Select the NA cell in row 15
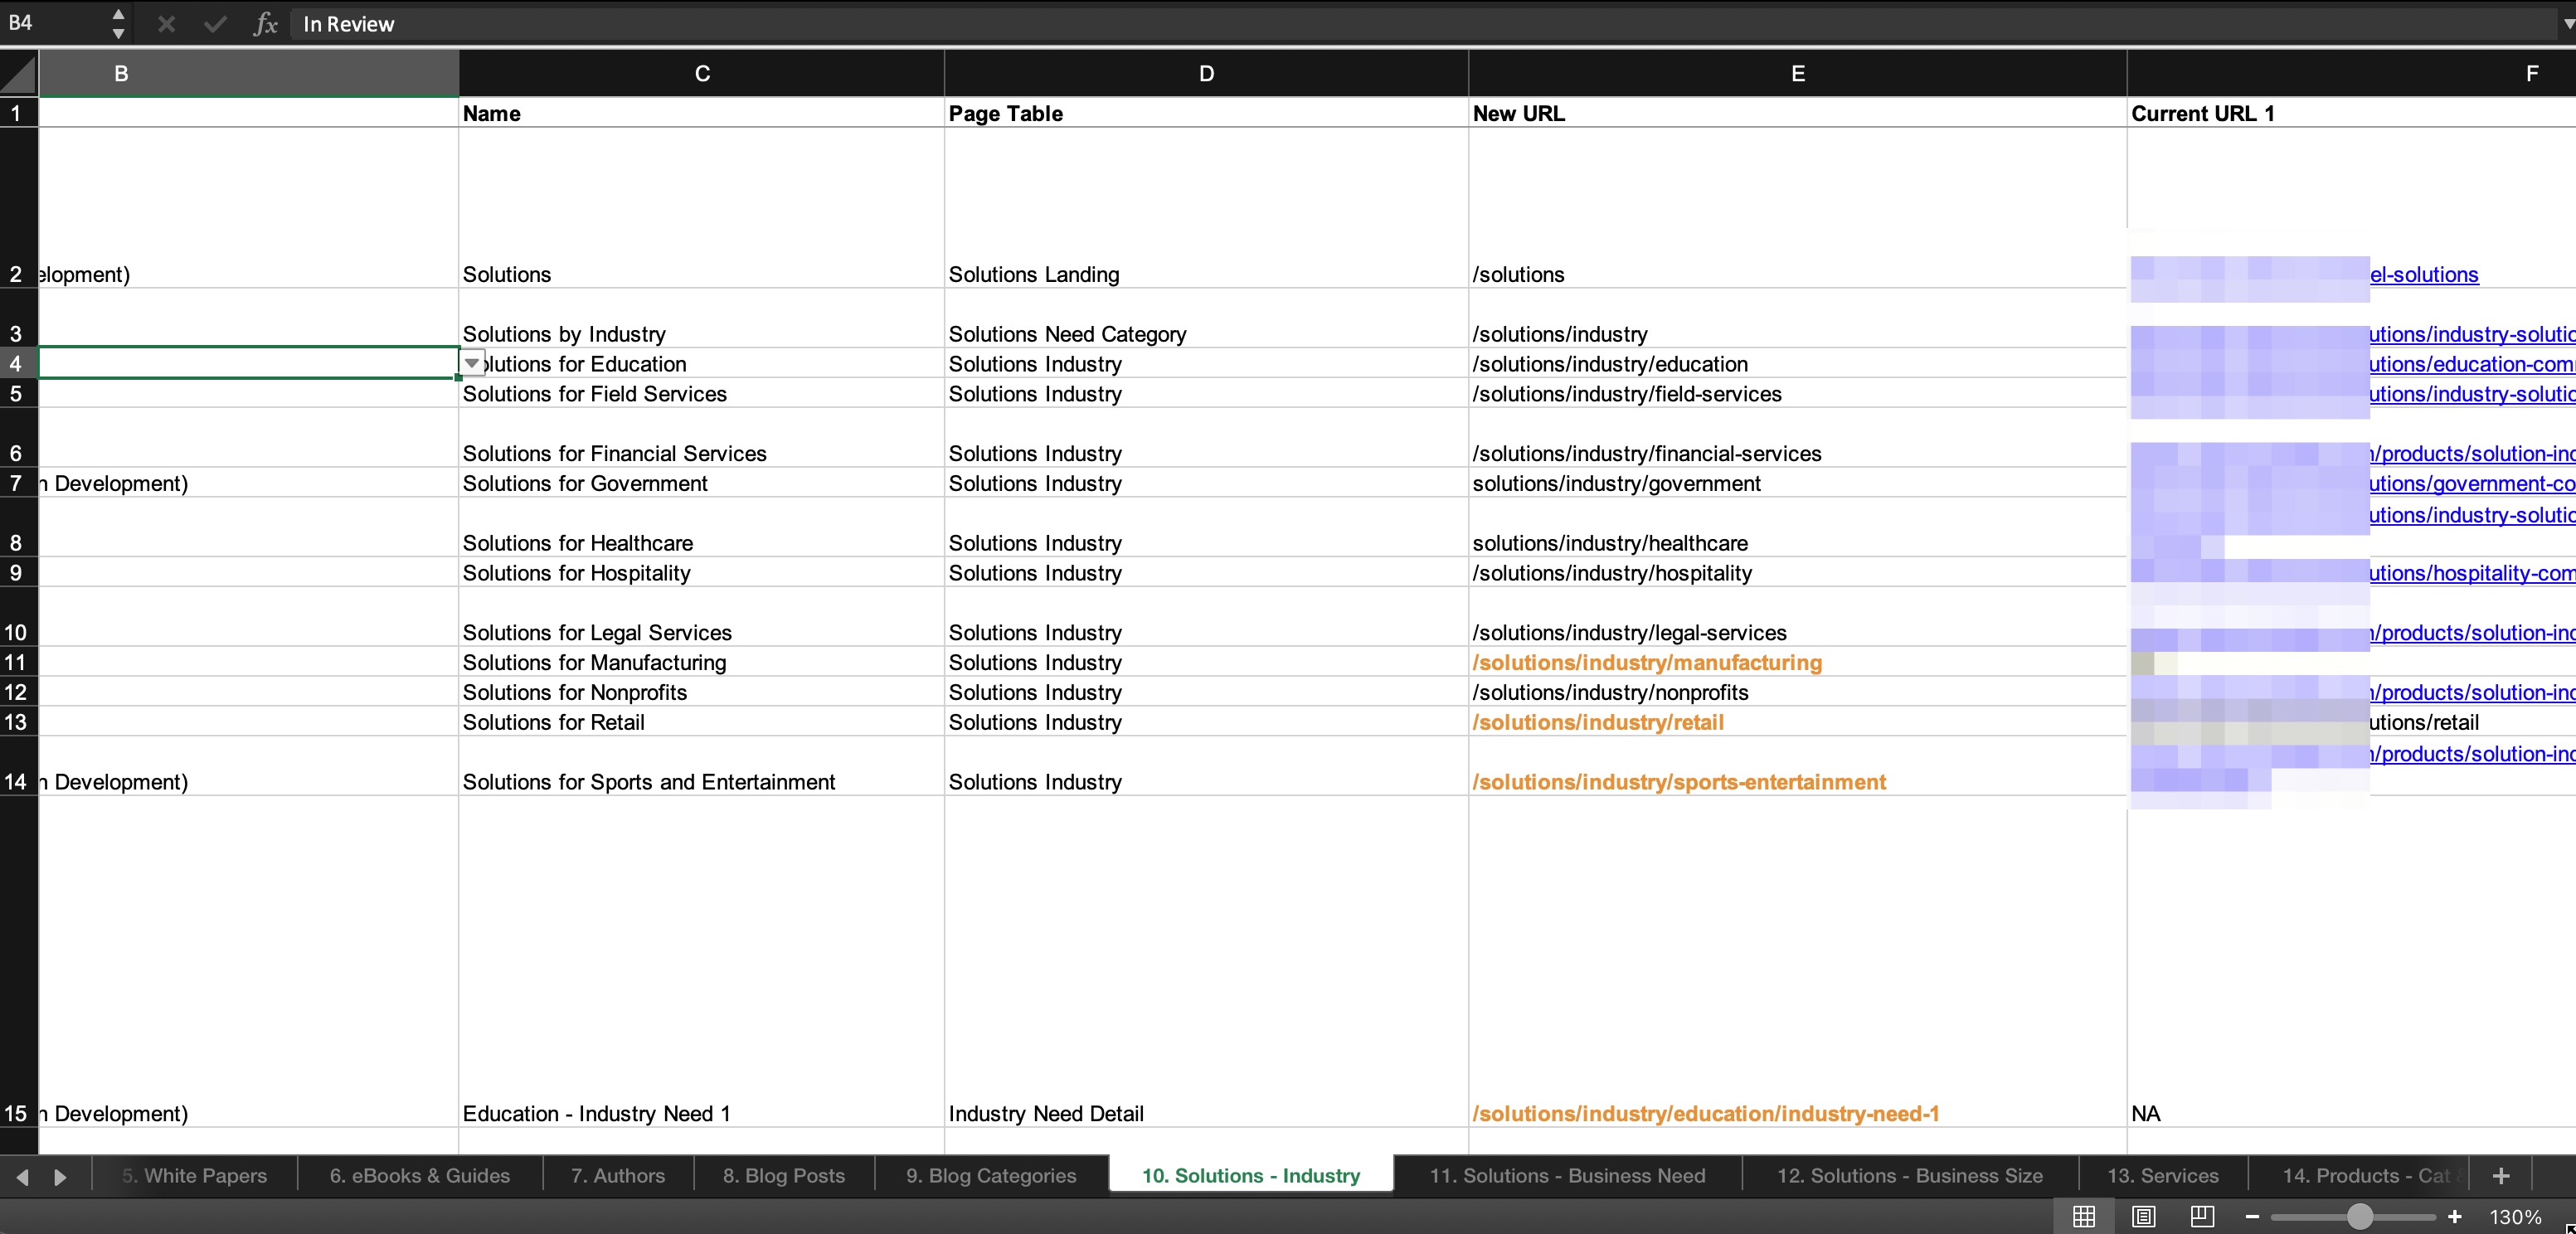Screen dimensions: 2576x1234 (x=2351, y=961)
